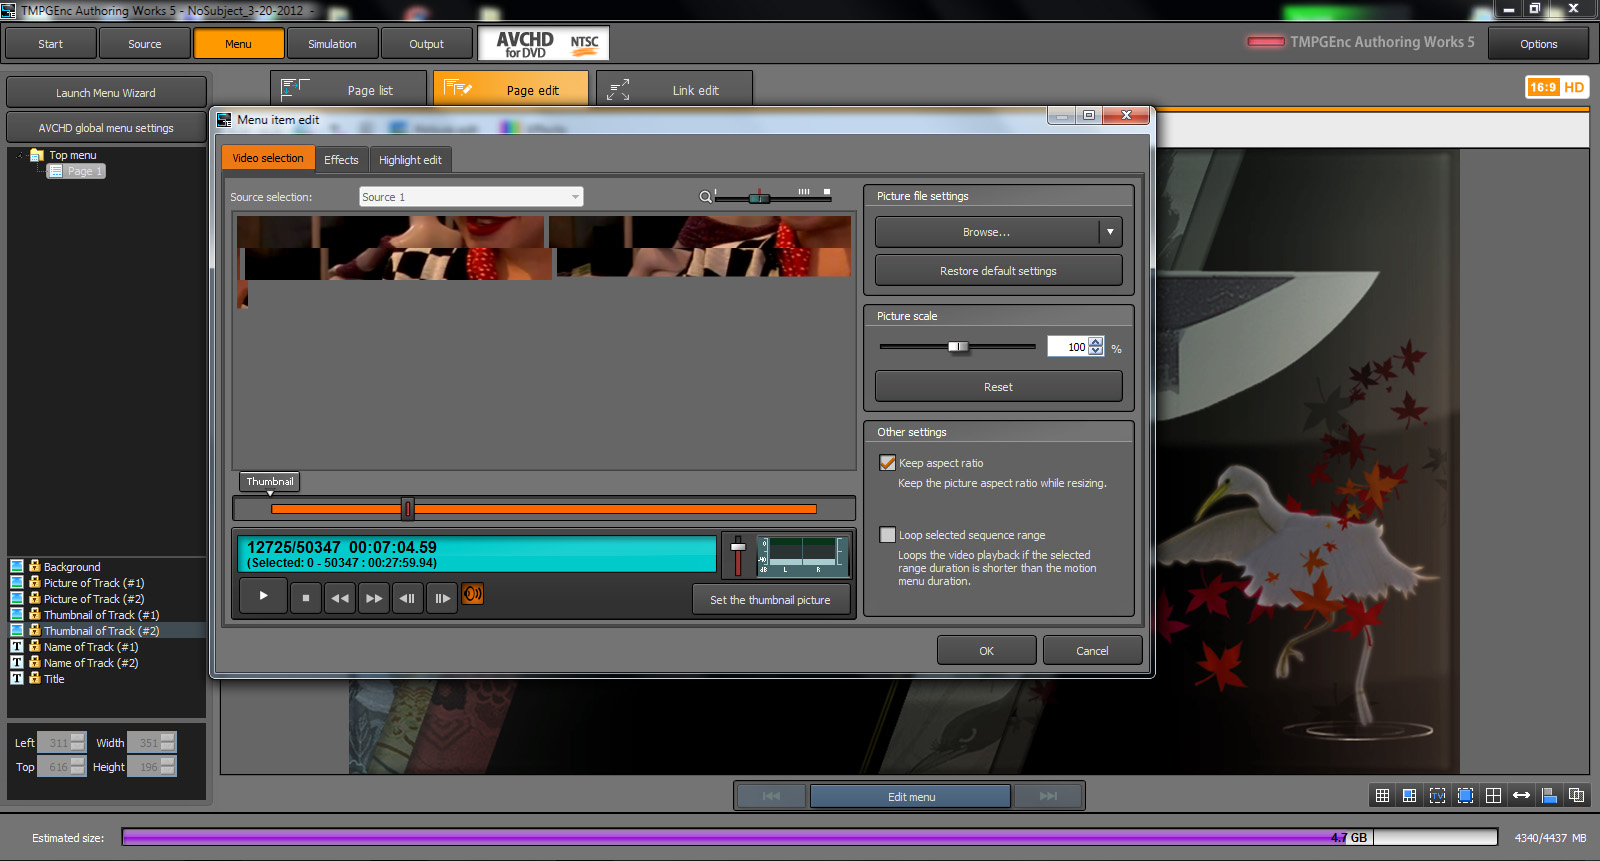This screenshot has height=861, width=1600.
Task: Click the thumbnail zoom slider handle
Action: click(x=760, y=197)
